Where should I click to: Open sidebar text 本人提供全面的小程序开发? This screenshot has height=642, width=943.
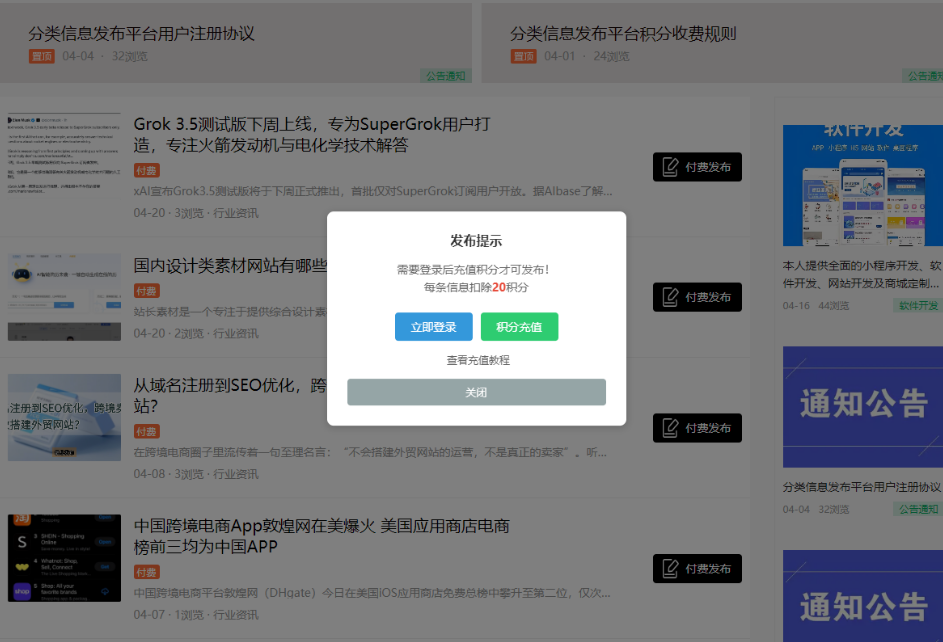click(862, 274)
